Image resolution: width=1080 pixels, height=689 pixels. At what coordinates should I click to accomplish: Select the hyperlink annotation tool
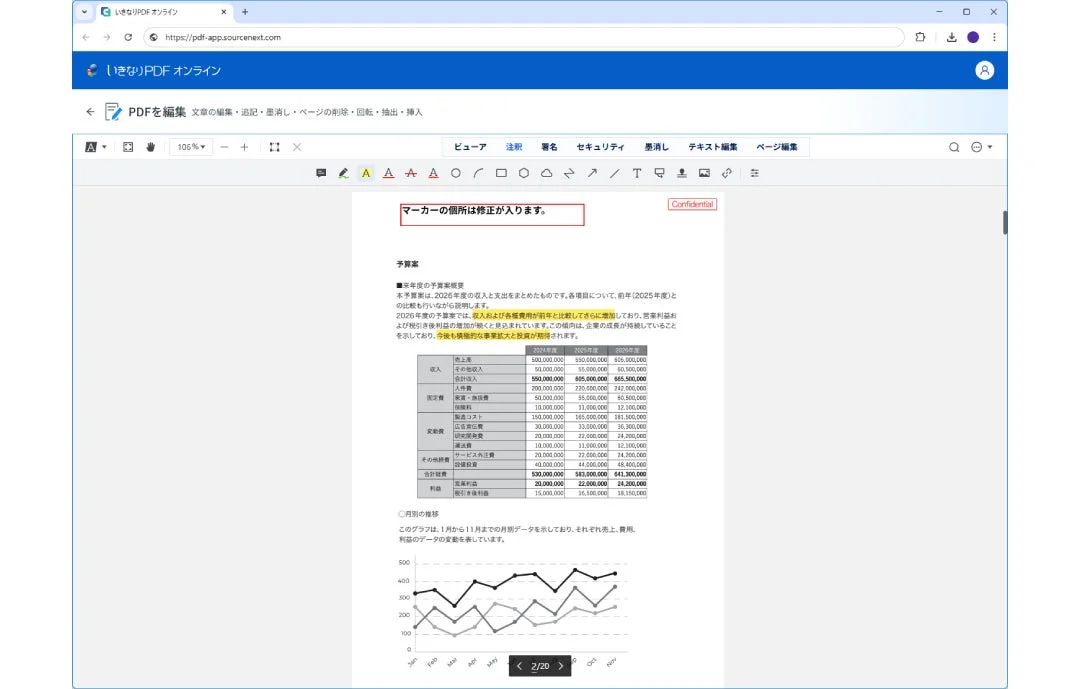pyautogui.click(x=725, y=173)
